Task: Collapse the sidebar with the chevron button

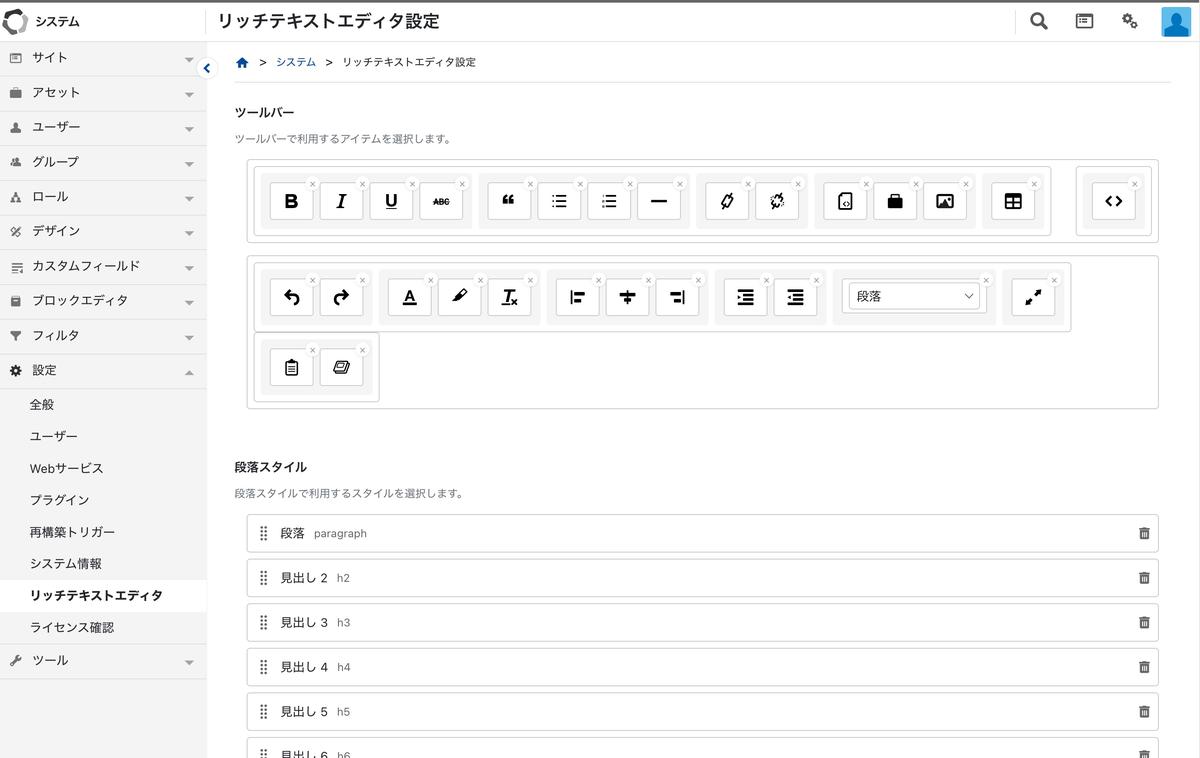Action: pos(206,68)
